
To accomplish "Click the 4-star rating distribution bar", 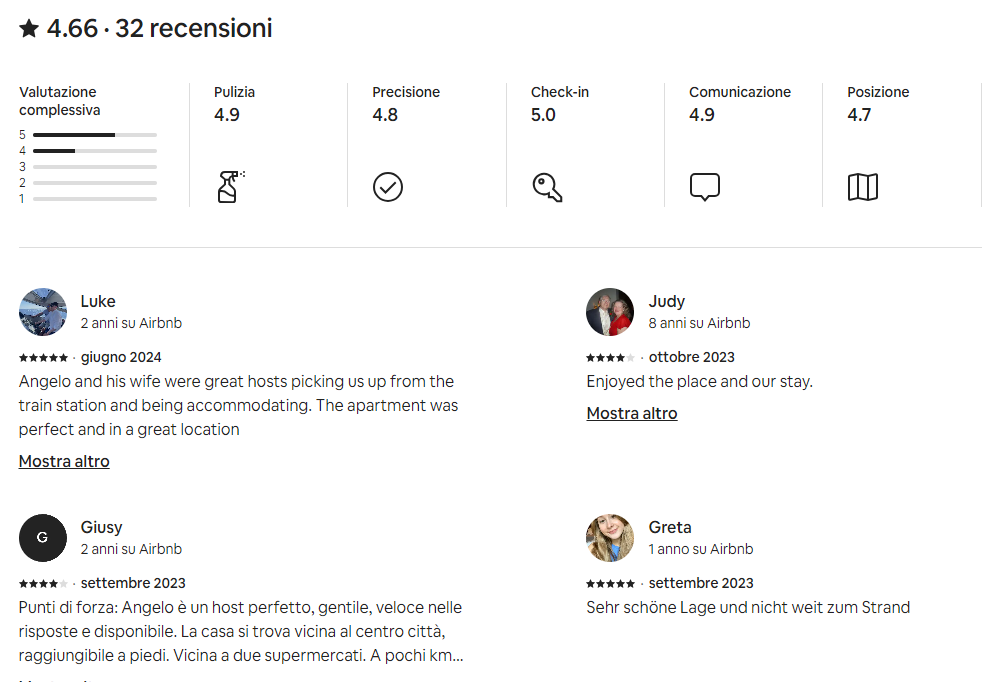I will (x=95, y=151).
